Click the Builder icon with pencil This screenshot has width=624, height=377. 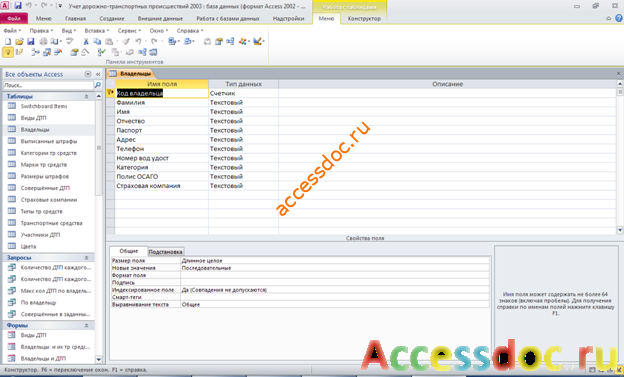(x=257, y=41)
